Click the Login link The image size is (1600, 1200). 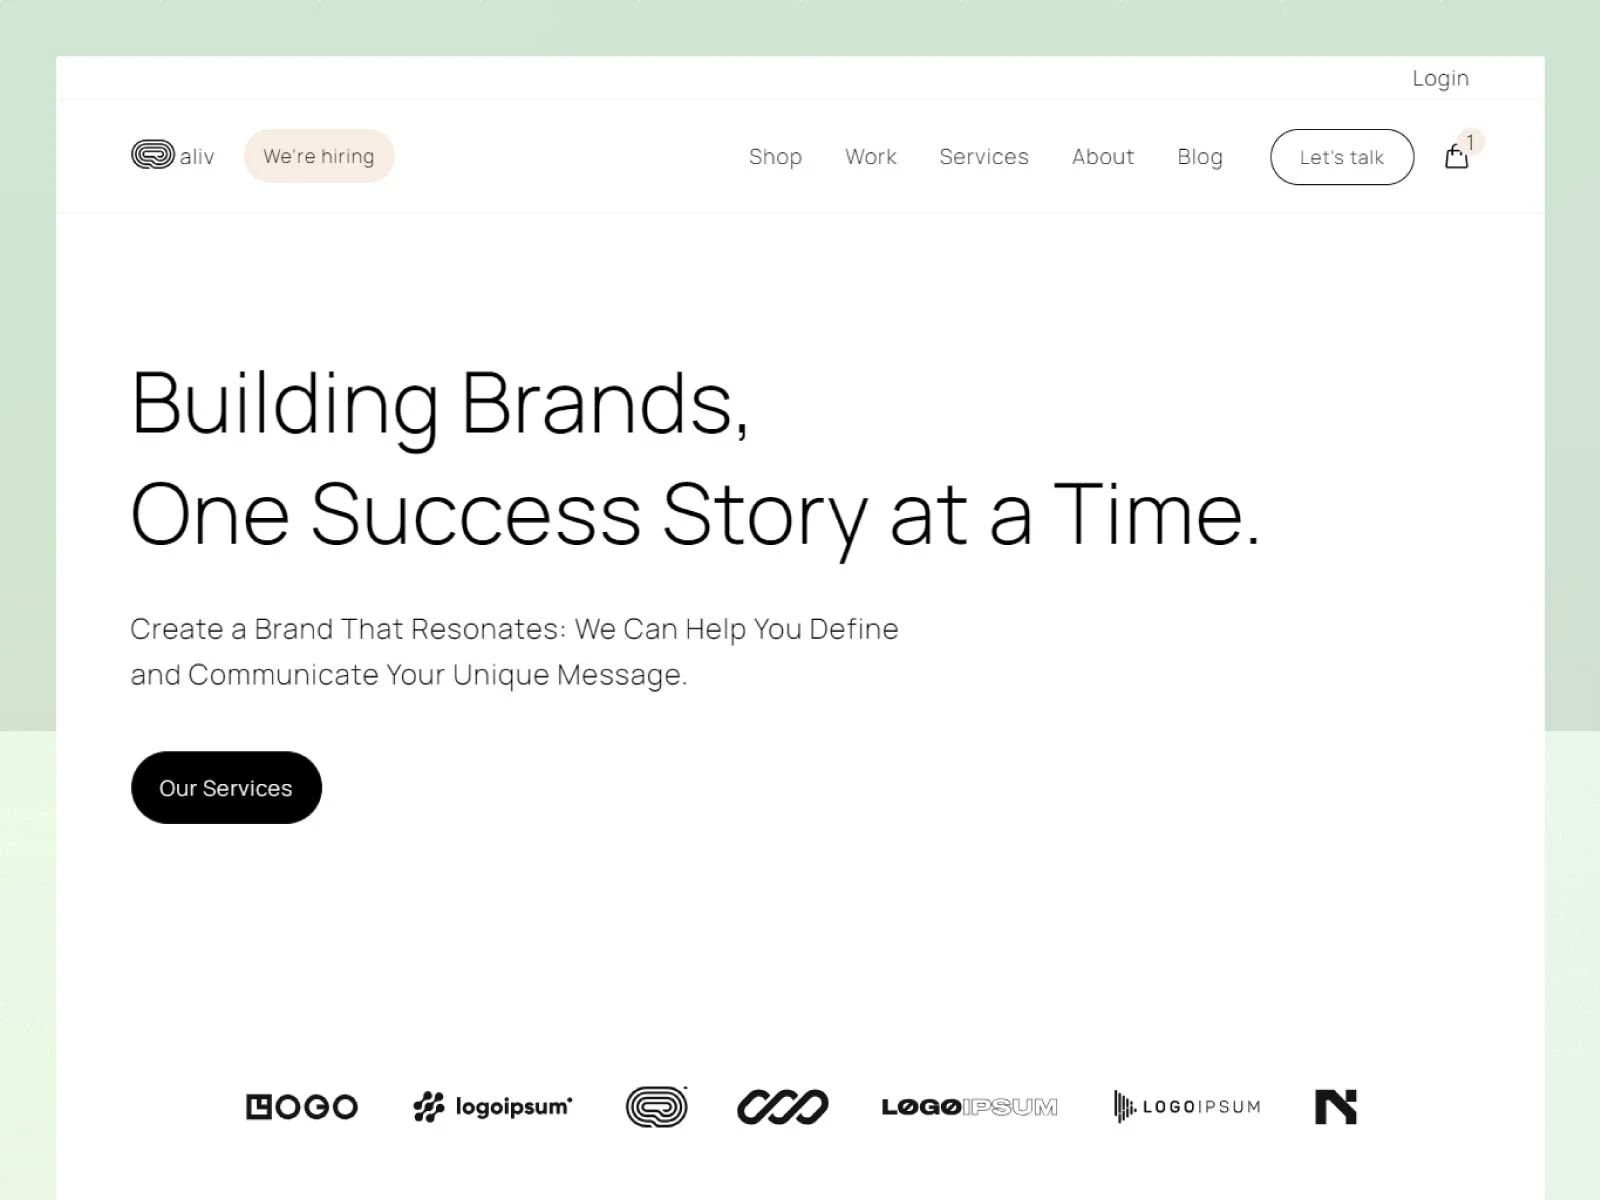pos(1440,78)
